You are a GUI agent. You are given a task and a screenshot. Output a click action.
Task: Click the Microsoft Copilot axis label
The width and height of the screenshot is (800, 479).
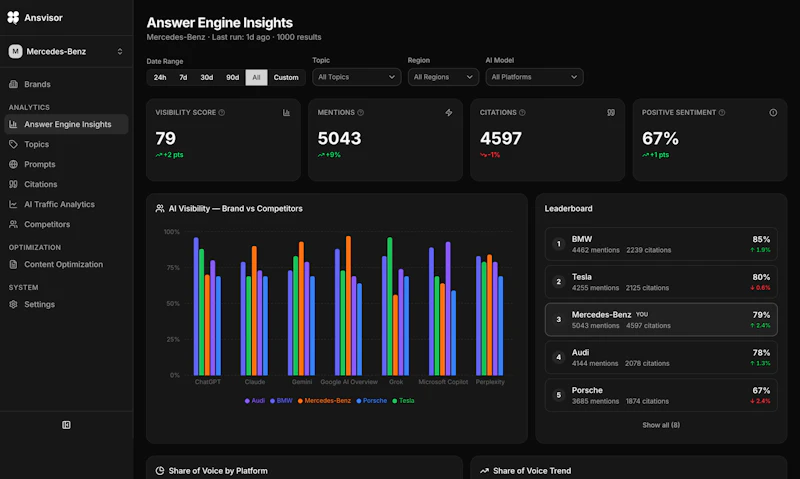point(443,382)
